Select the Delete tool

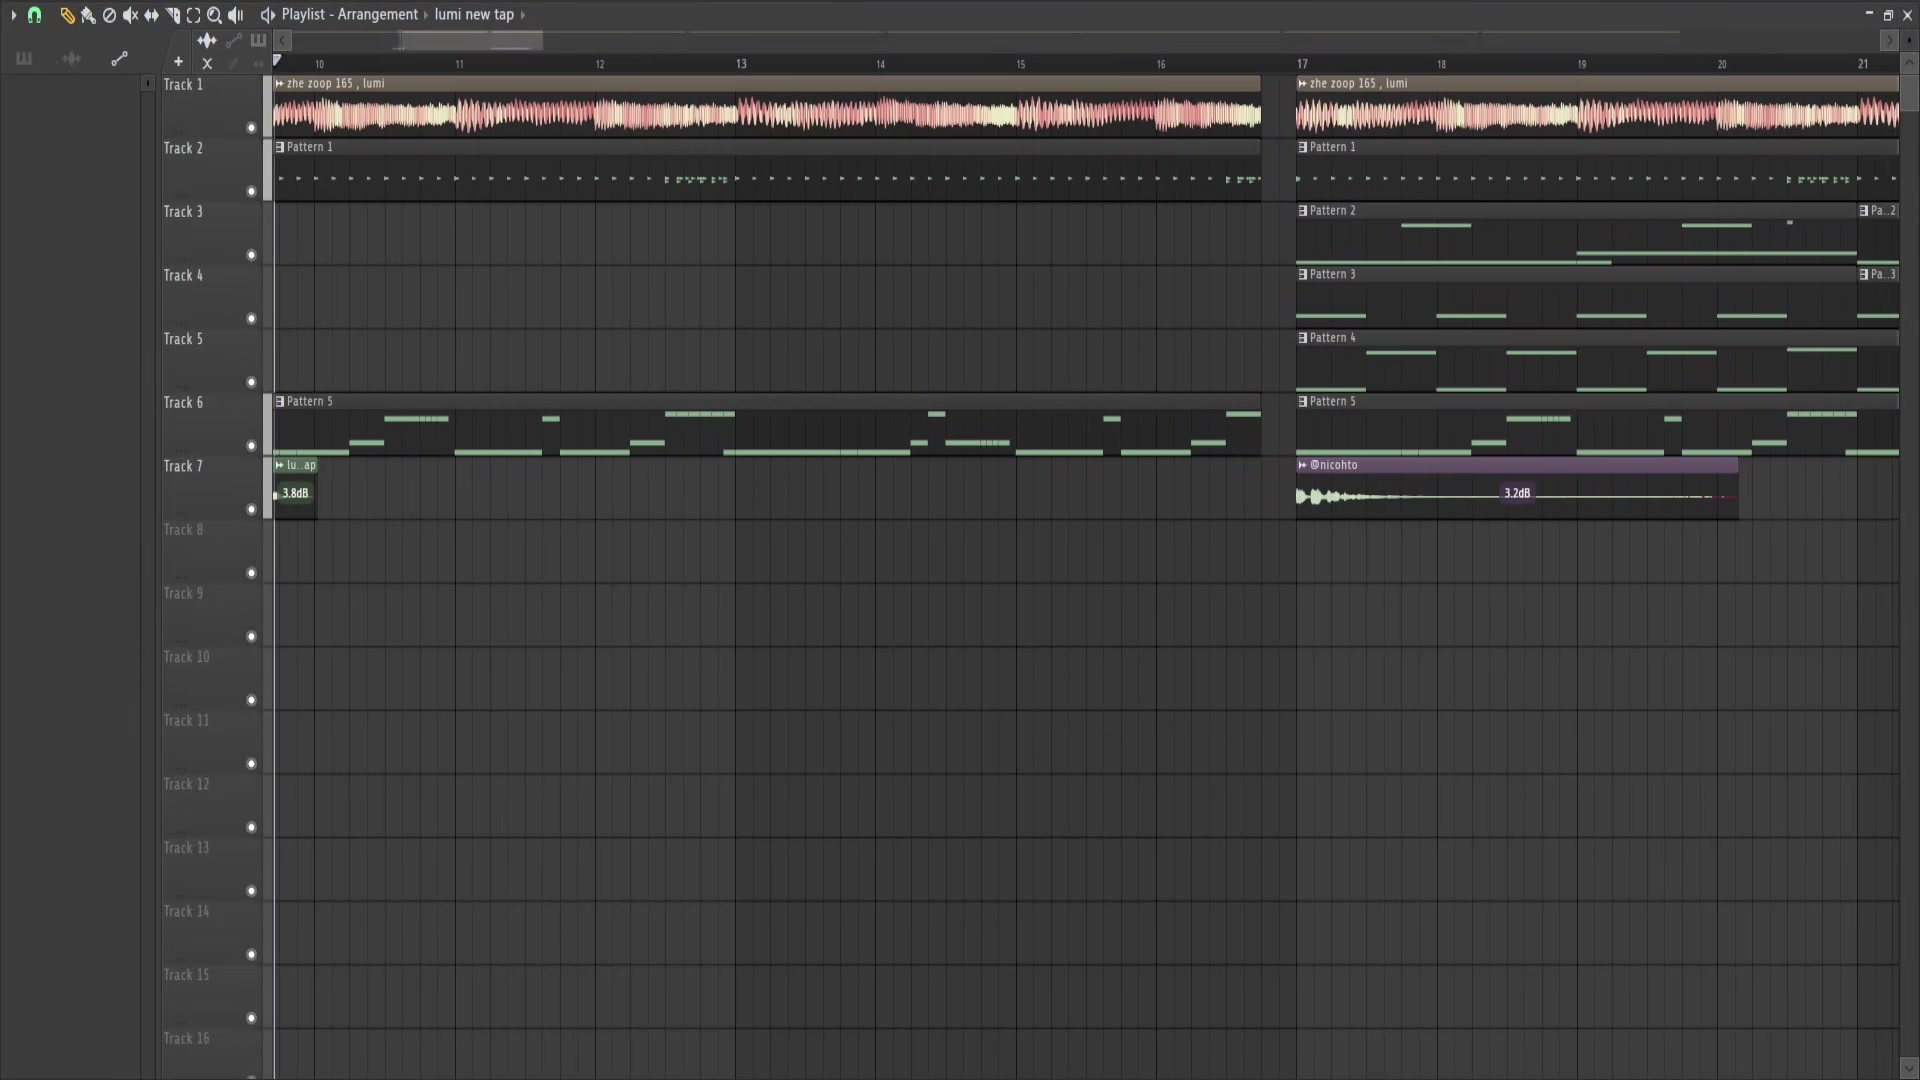109,15
